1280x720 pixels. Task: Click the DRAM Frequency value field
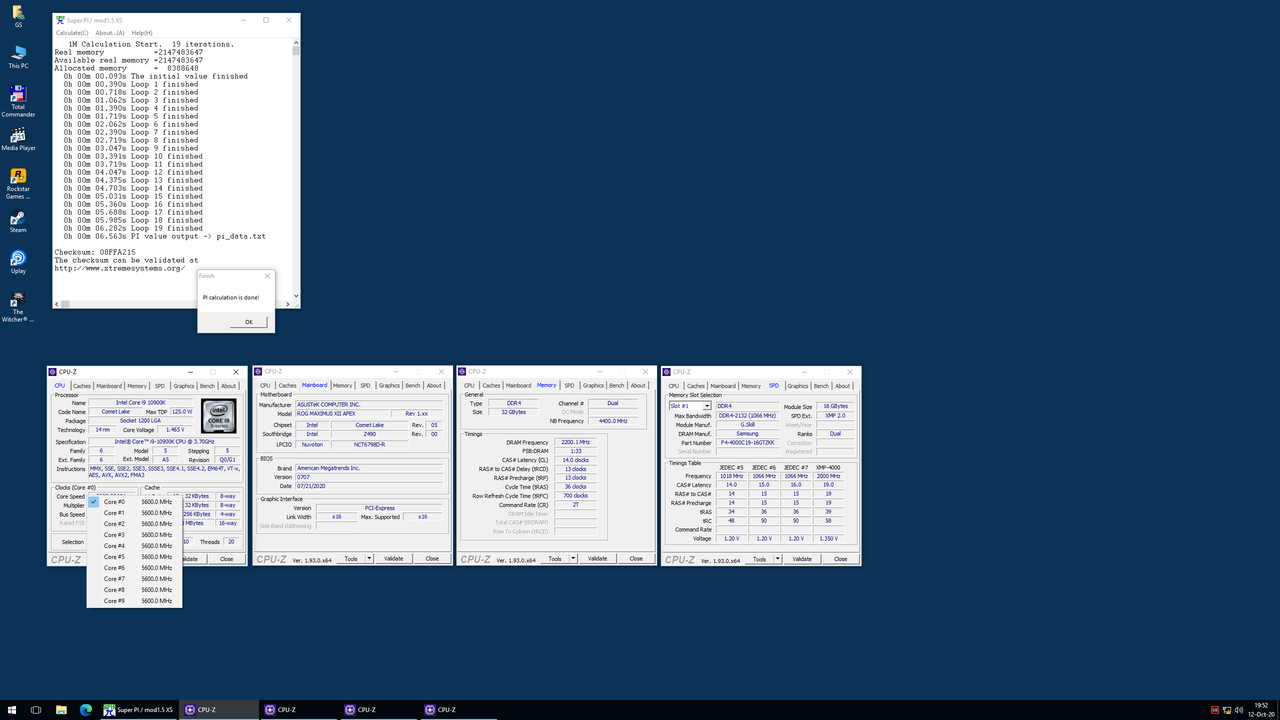click(575, 442)
